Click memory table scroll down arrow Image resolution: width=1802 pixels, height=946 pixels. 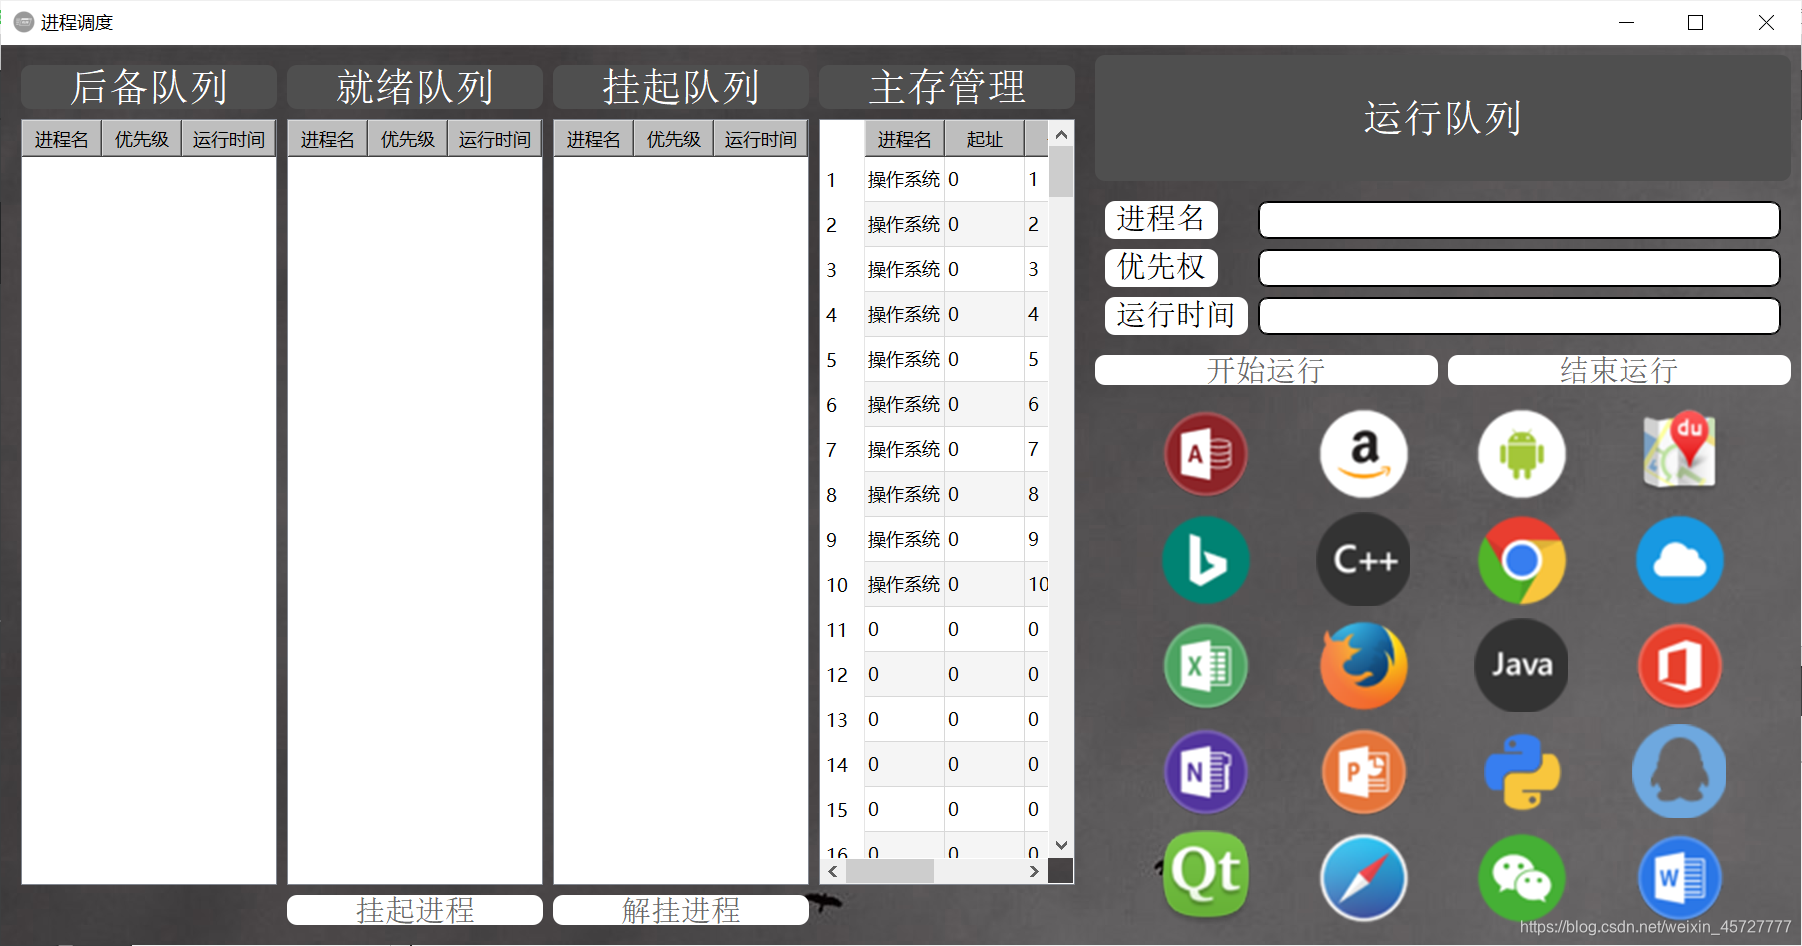click(x=1061, y=846)
